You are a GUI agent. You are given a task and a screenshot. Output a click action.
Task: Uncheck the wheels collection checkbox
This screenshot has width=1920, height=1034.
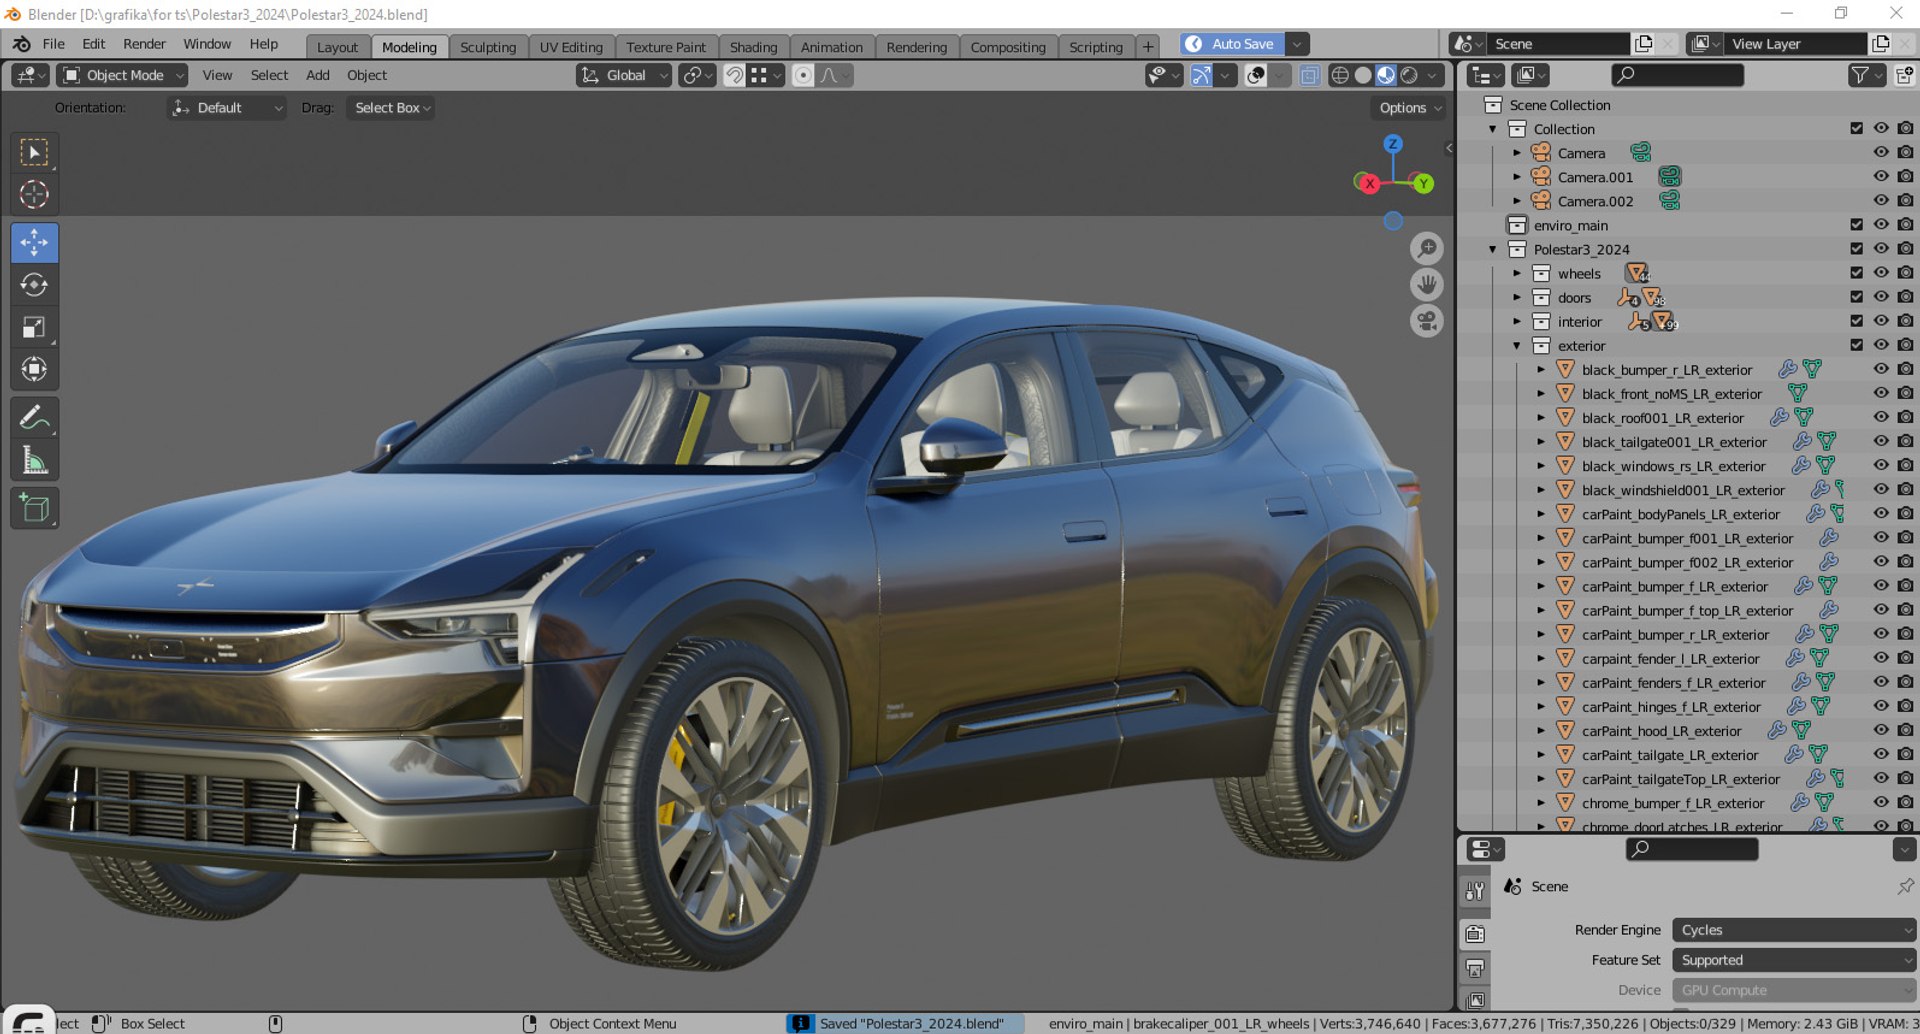[x=1857, y=273]
